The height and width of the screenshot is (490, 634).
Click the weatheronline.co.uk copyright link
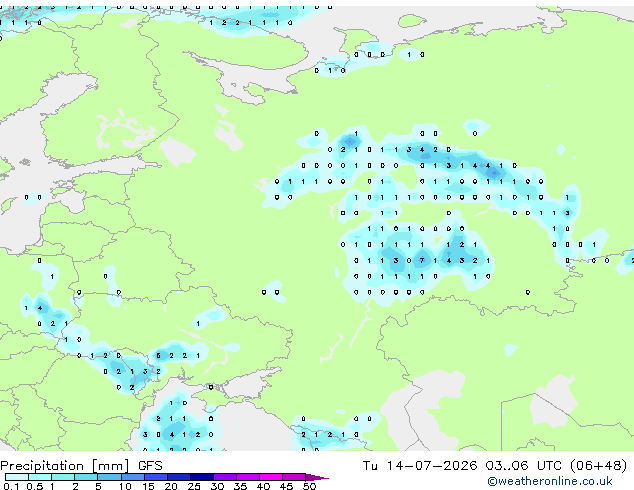[550, 481]
